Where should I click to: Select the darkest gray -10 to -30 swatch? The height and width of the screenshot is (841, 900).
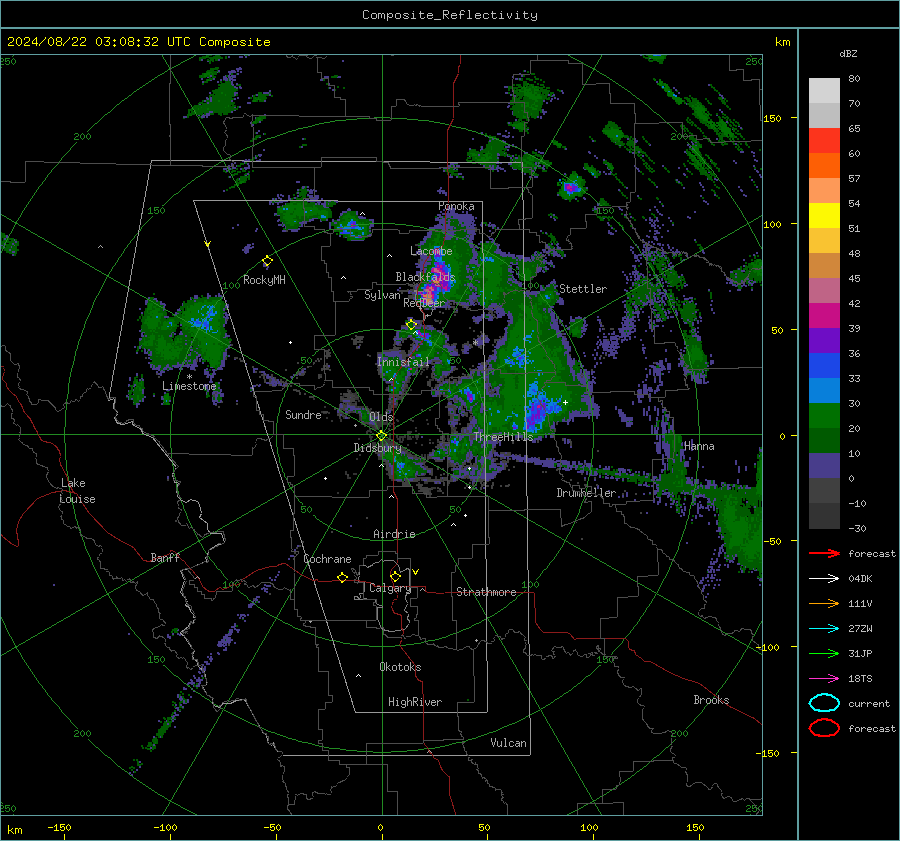tap(824, 516)
